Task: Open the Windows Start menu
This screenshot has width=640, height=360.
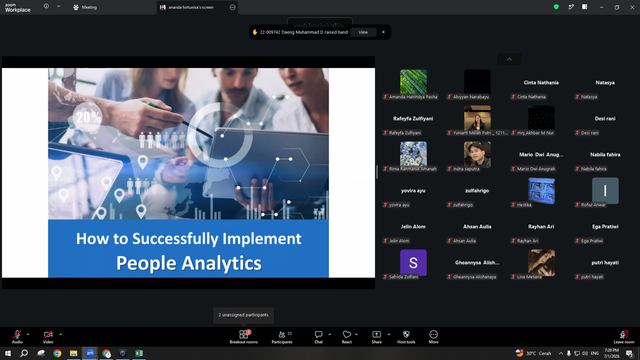Action: click(8, 353)
